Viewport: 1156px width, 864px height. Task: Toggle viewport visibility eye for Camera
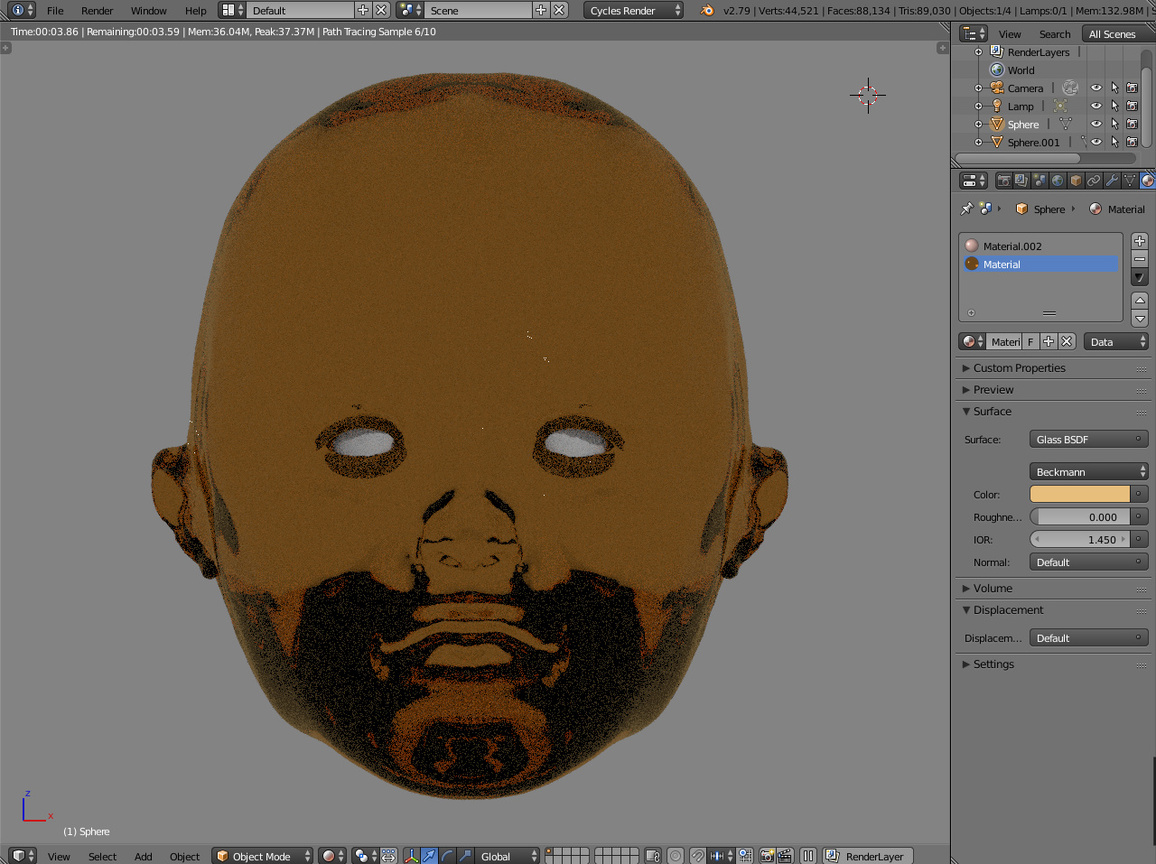click(1096, 88)
